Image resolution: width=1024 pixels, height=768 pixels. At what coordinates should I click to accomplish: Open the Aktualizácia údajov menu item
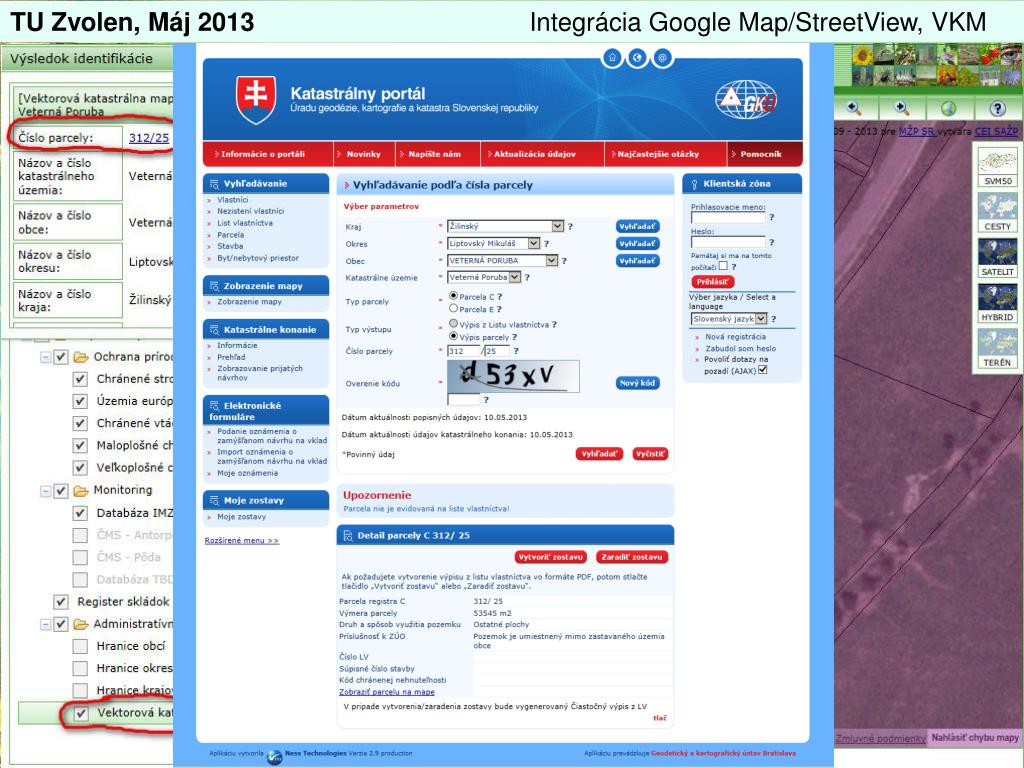click(535, 154)
